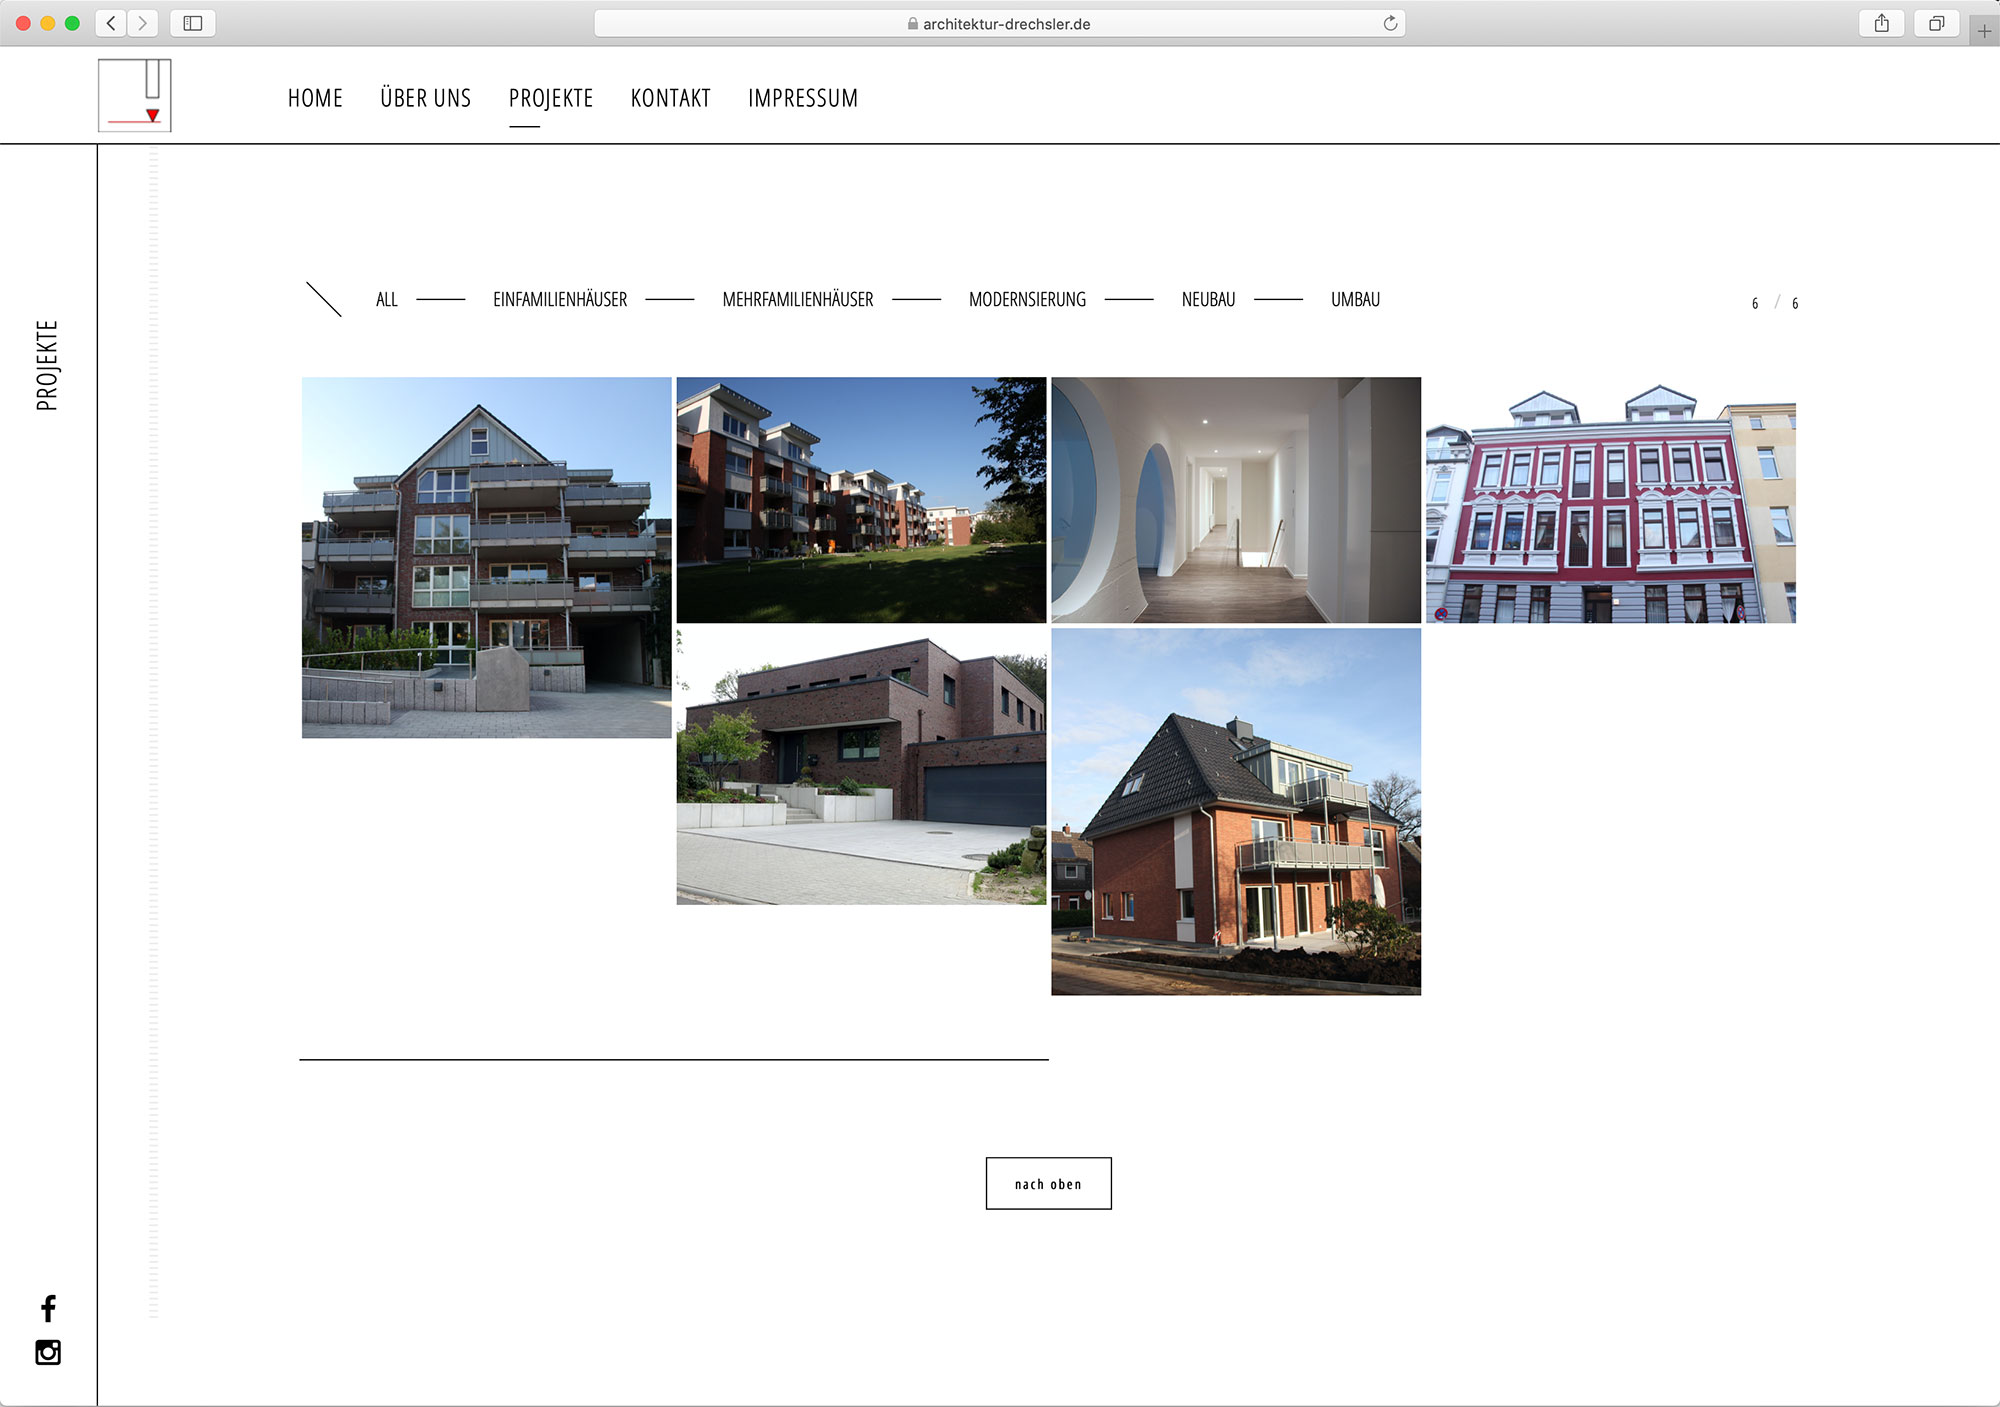Filter projects by MODERNSIERUNG

click(x=1027, y=299)
